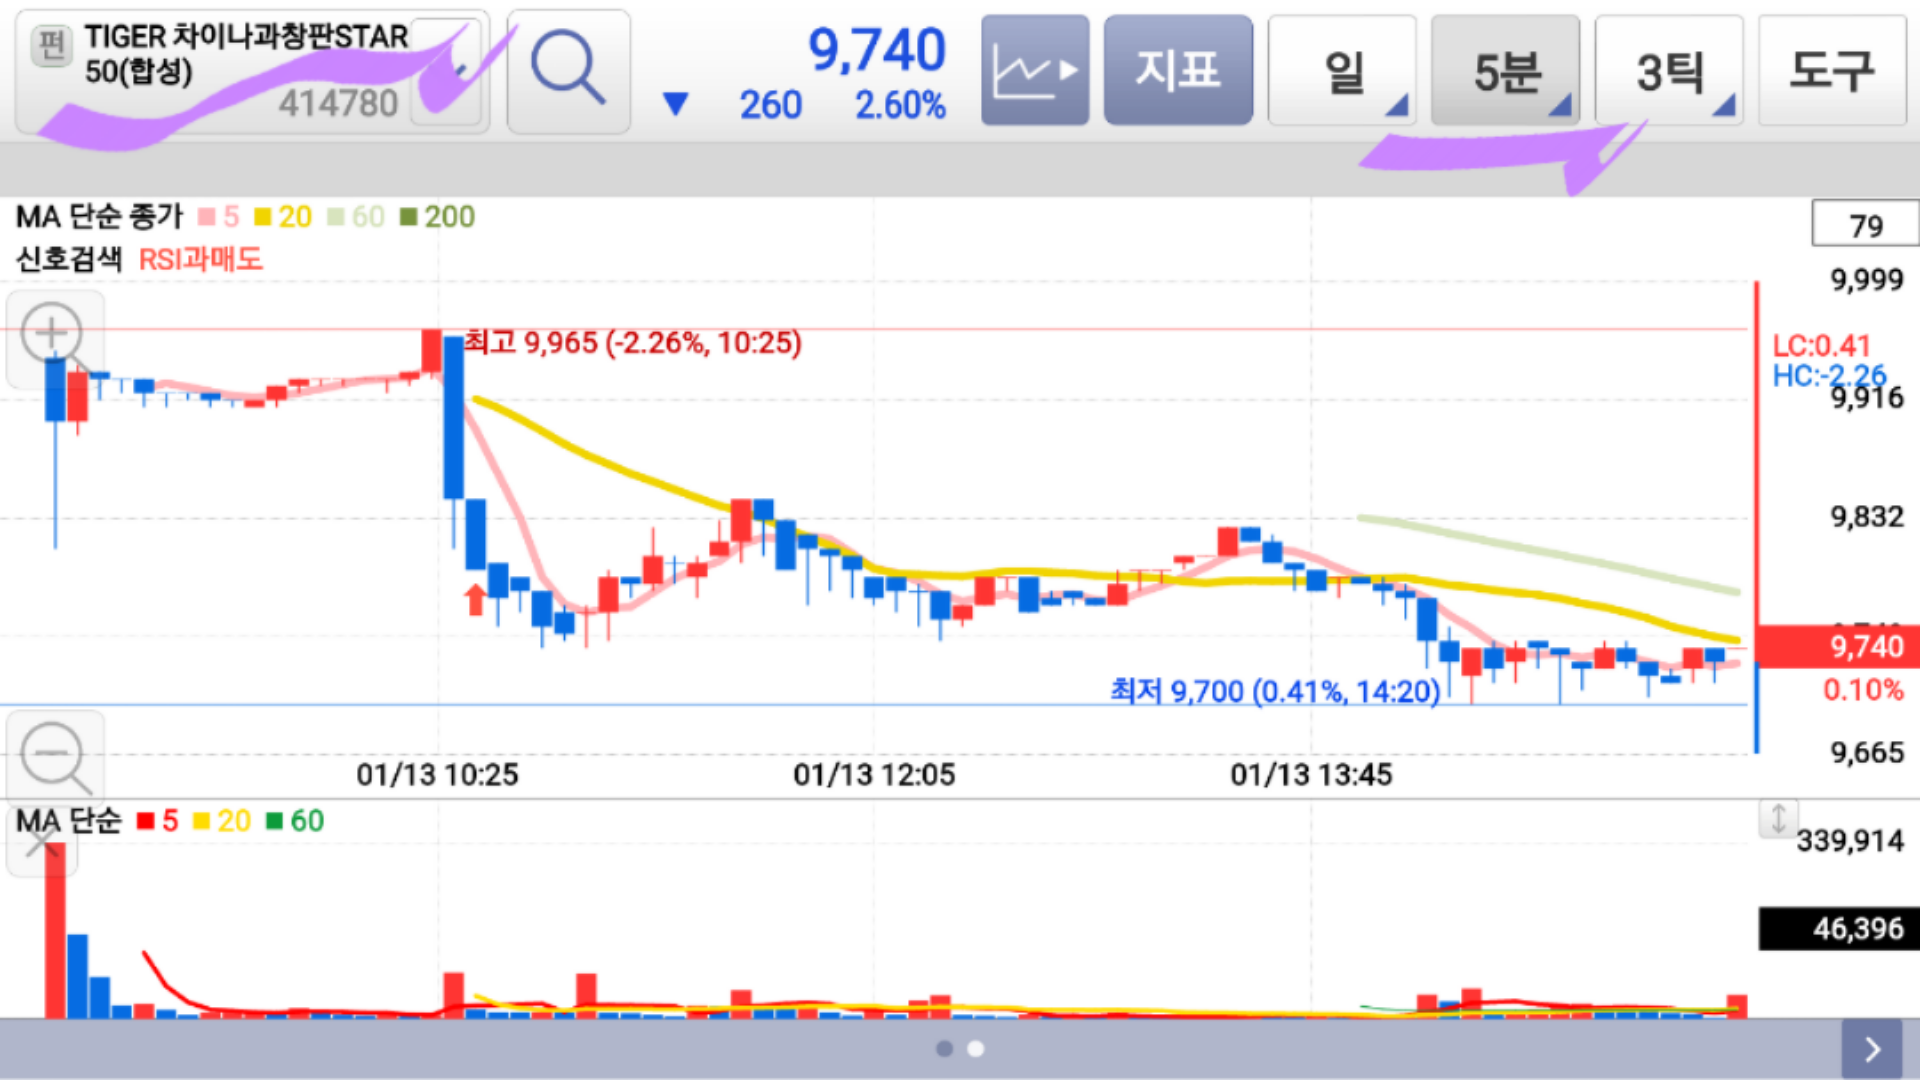Click the 최고 9,965 high price label
This screenshot has height=1080, width=1920.
(x=633, y=343)
